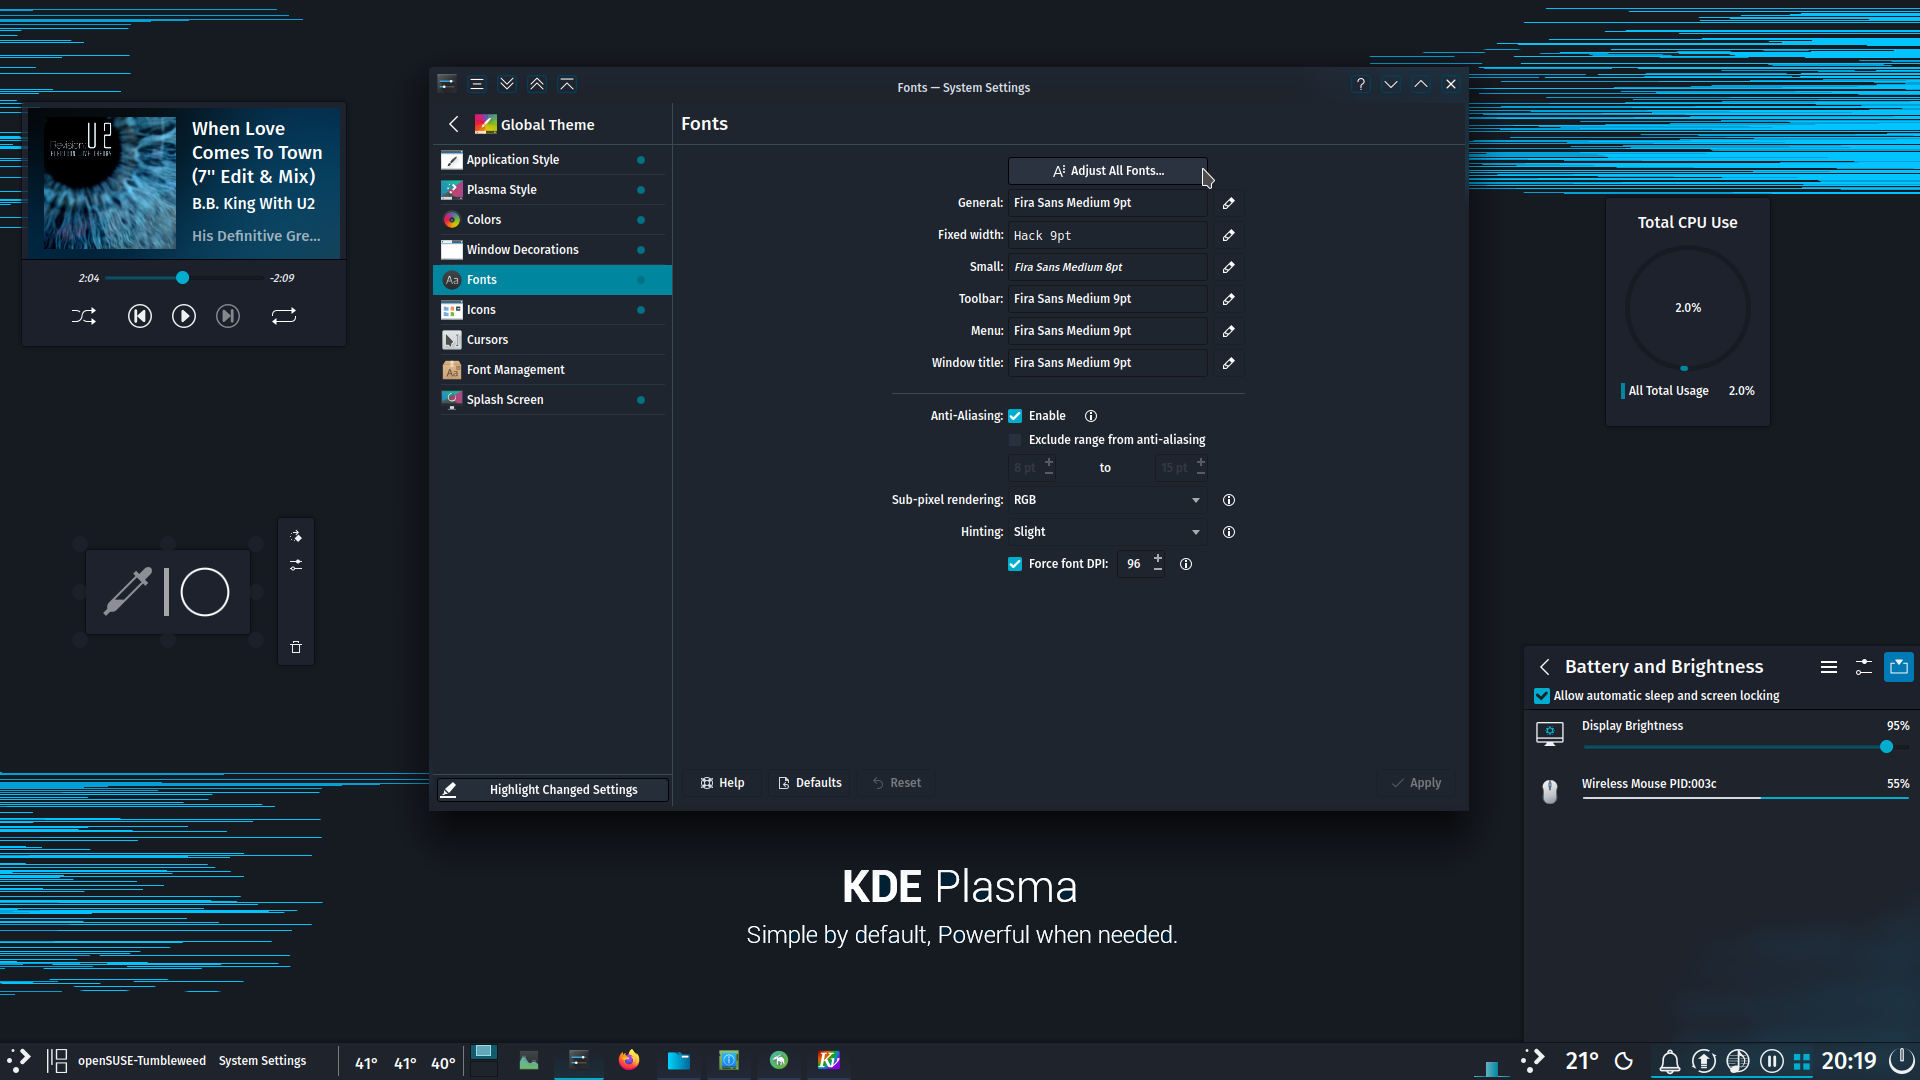
Task: Open Battery and Brightness hamburger menu
Action: coord(1829,667)
